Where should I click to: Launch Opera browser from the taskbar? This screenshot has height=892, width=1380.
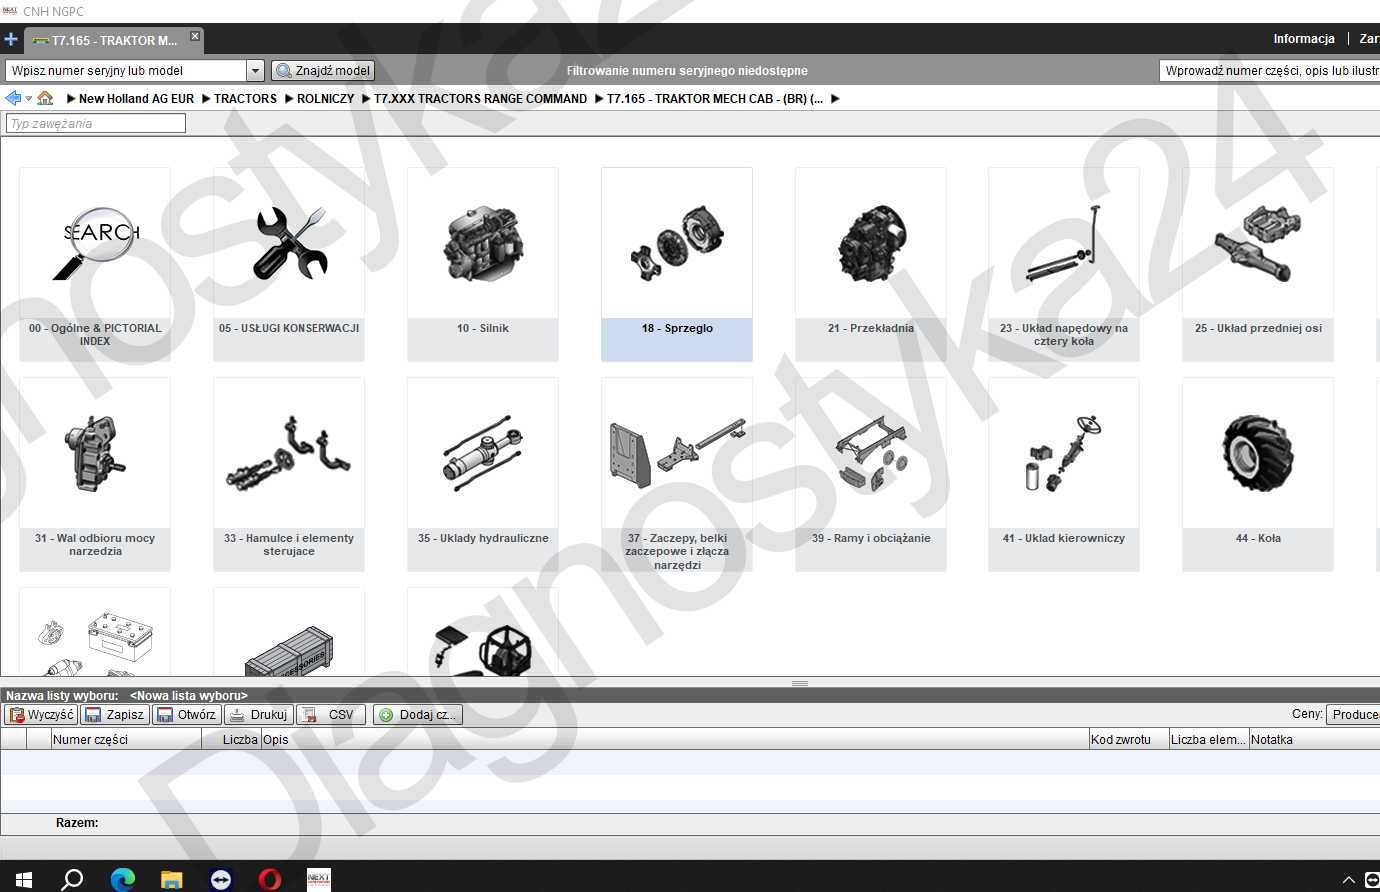point(270,879)
